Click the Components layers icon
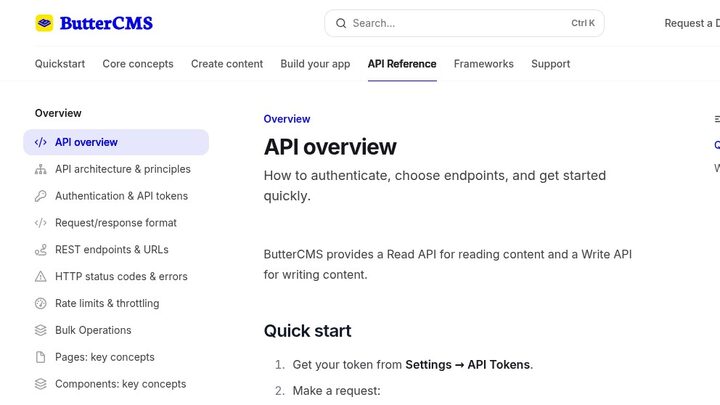 tap(40, 384)
